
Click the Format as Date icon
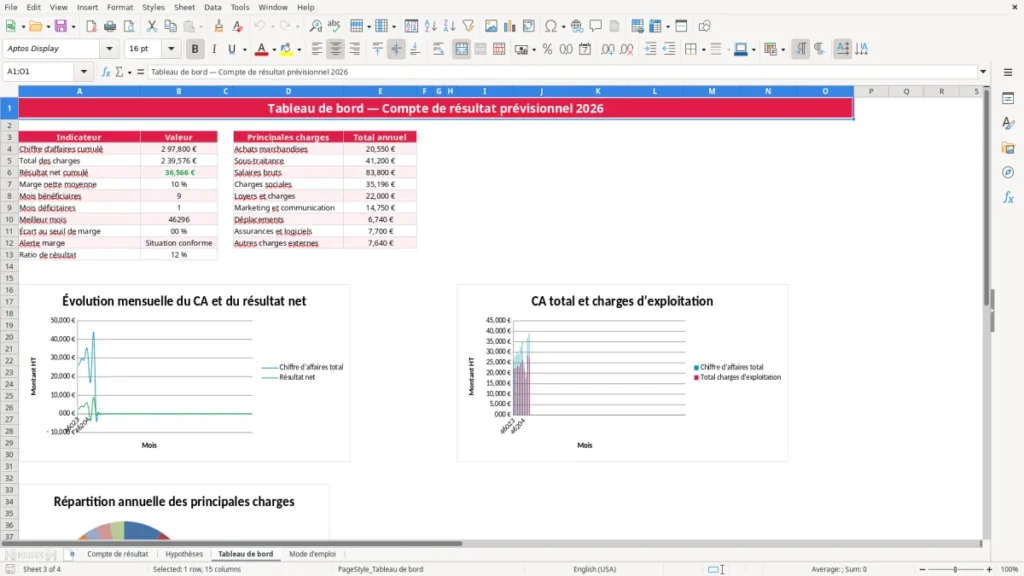click(585, 49)
